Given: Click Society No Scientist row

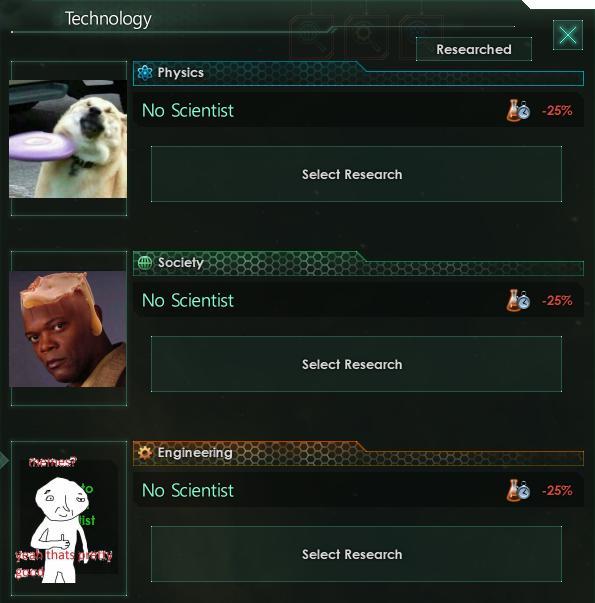Looking at the screenshot, I should (358, 300).
